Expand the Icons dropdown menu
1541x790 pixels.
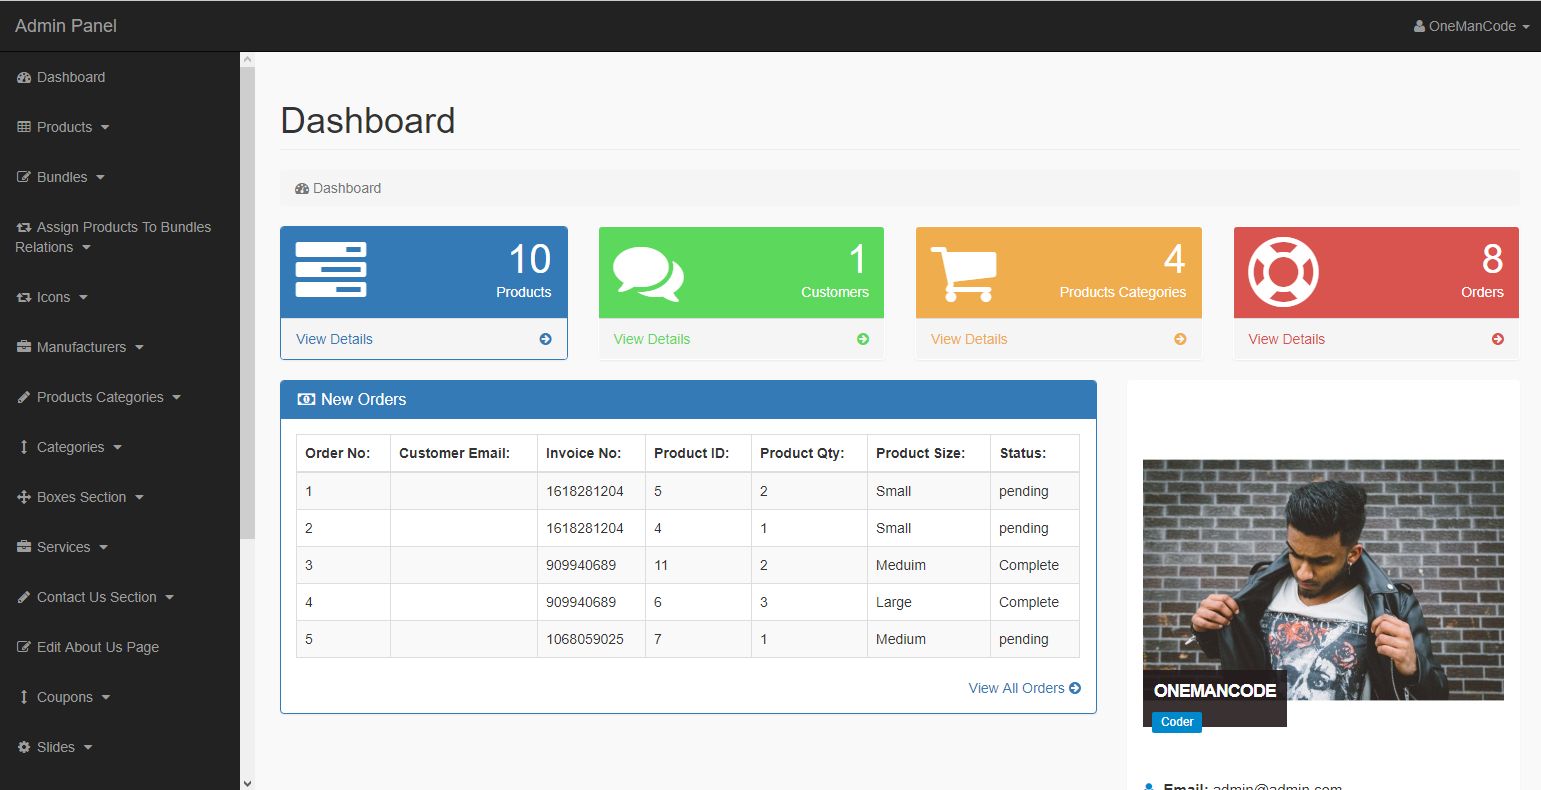point(52,297)
